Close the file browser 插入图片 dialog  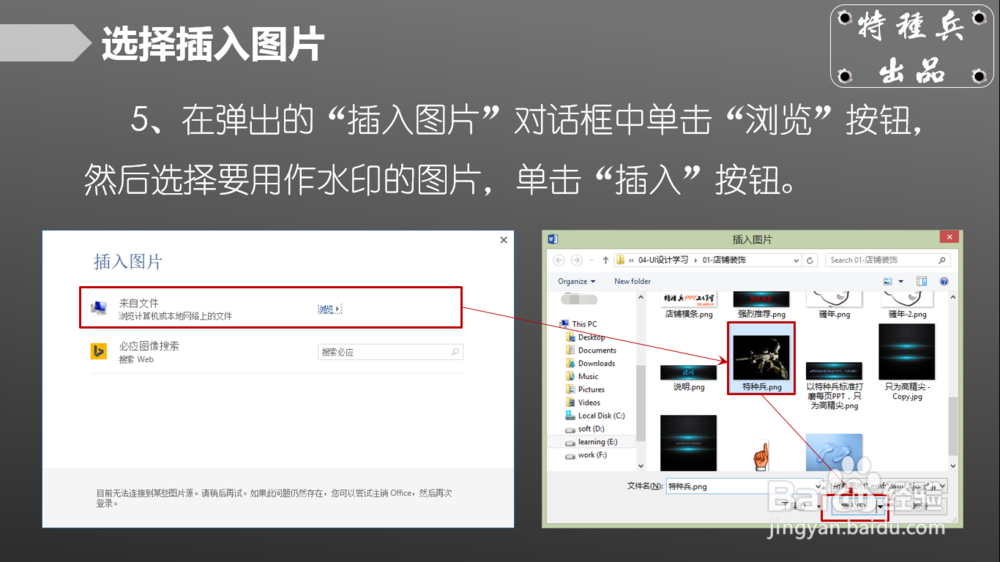point(949,237)
